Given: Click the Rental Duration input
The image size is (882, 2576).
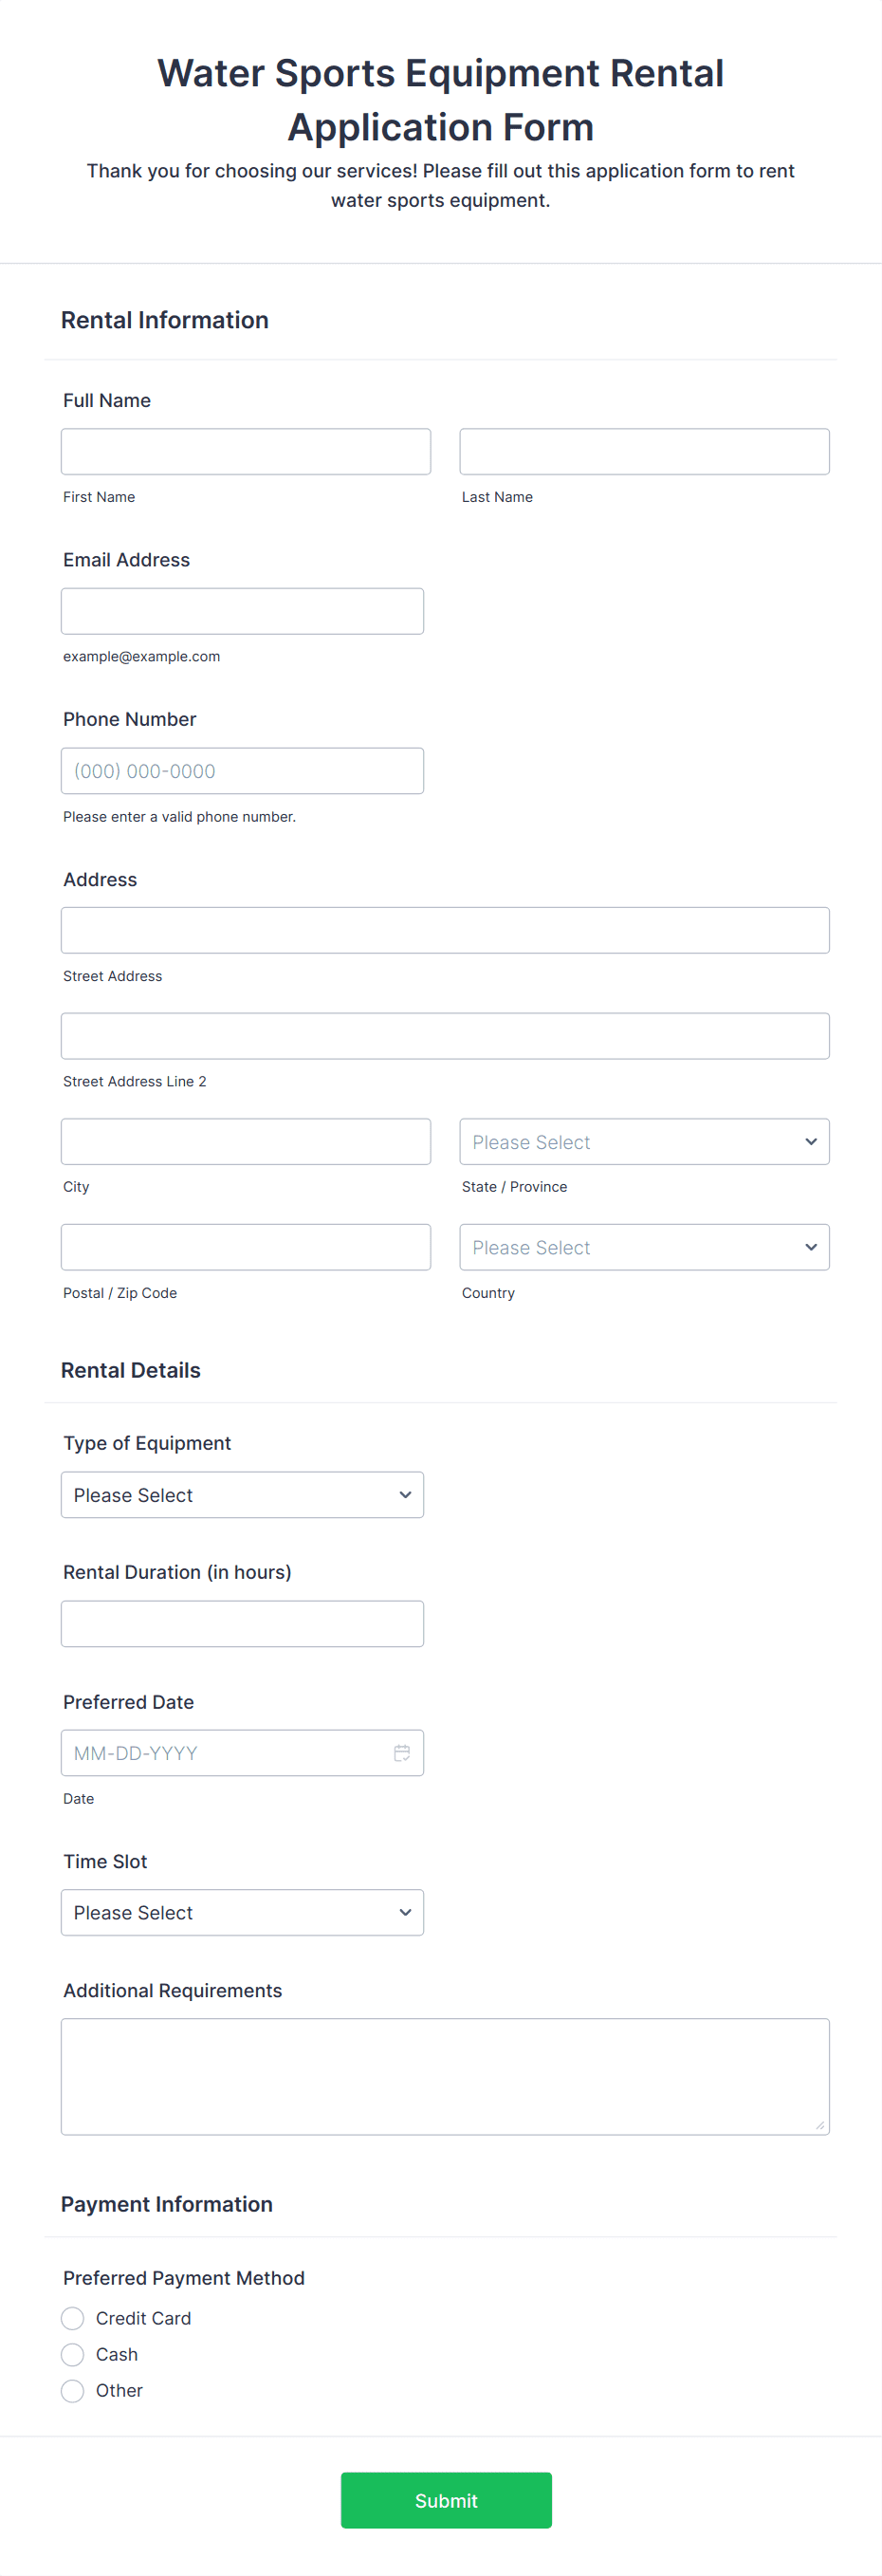Looking at the screenshot, I should 242,1623.
